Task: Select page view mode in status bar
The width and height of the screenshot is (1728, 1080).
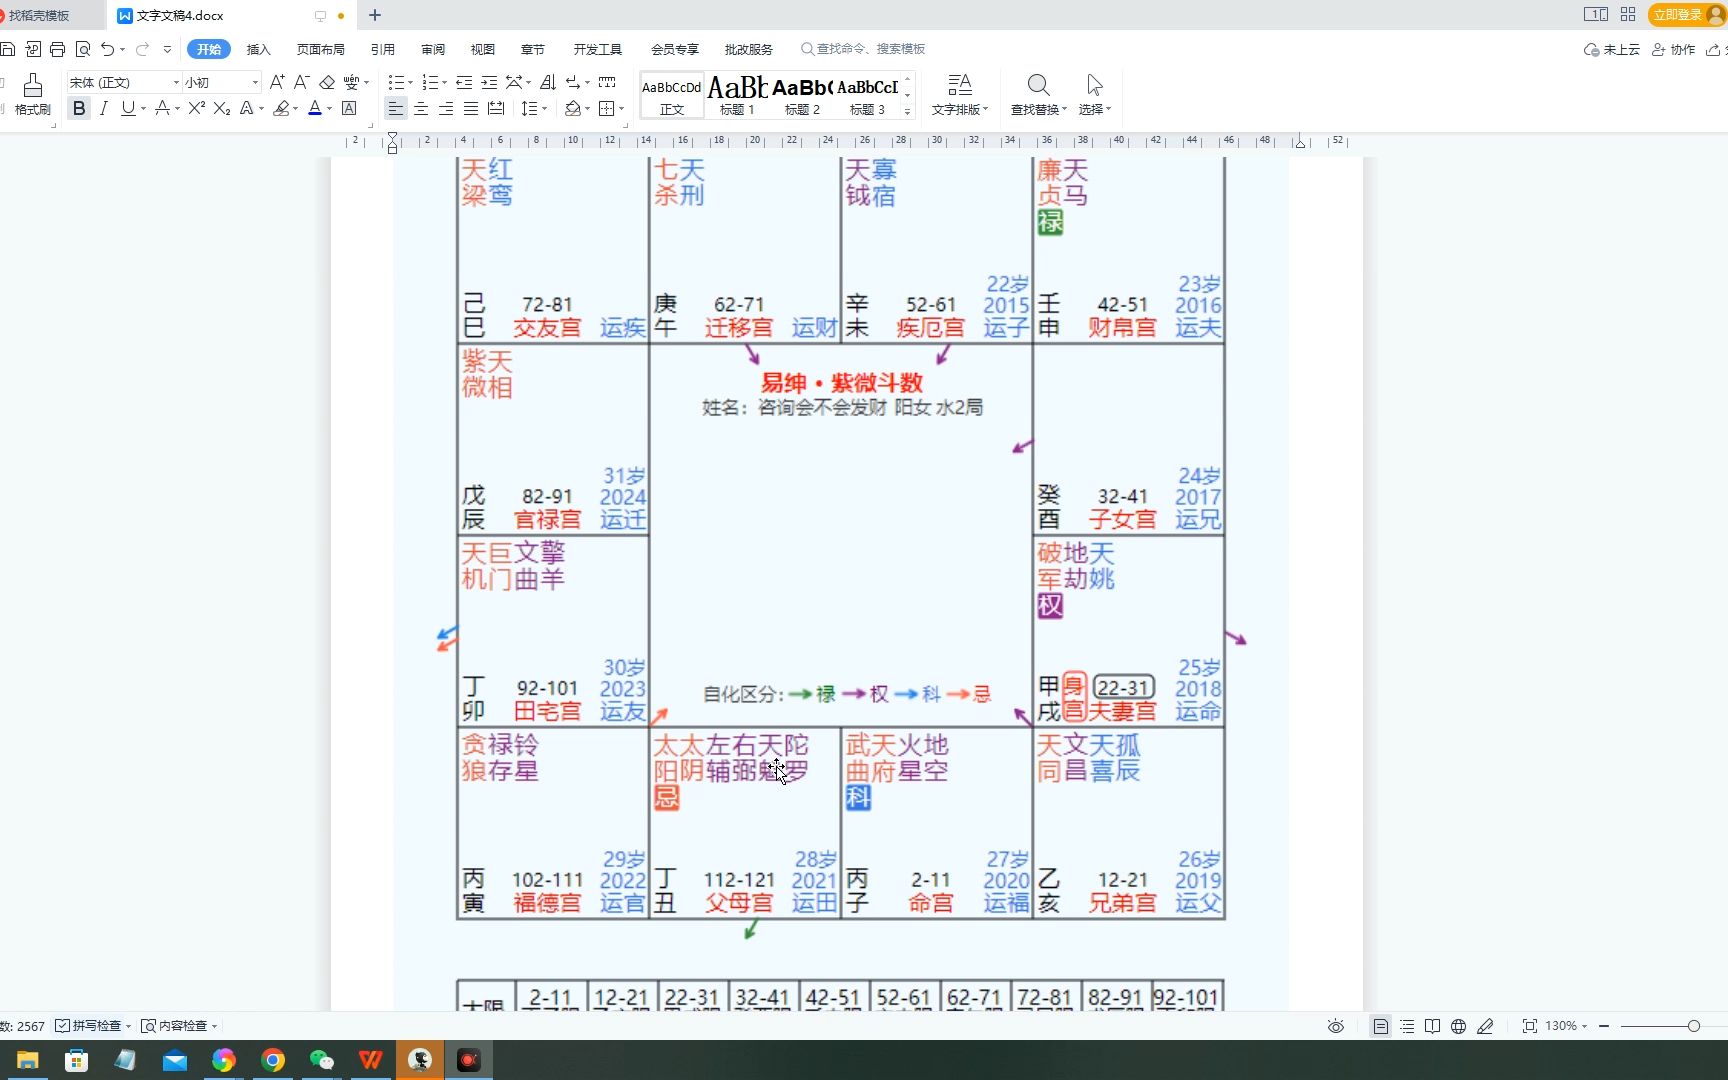Action: (1380, 1026)
